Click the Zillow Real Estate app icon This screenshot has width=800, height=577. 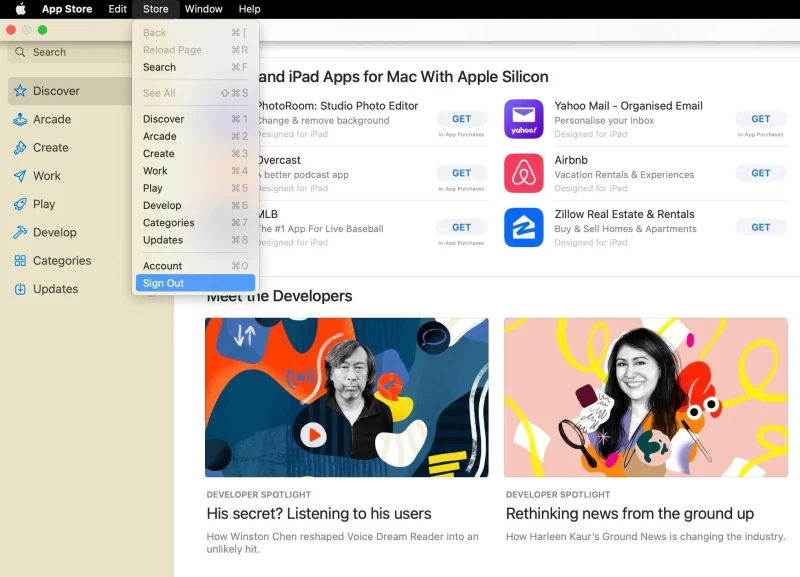coord(523,227)
